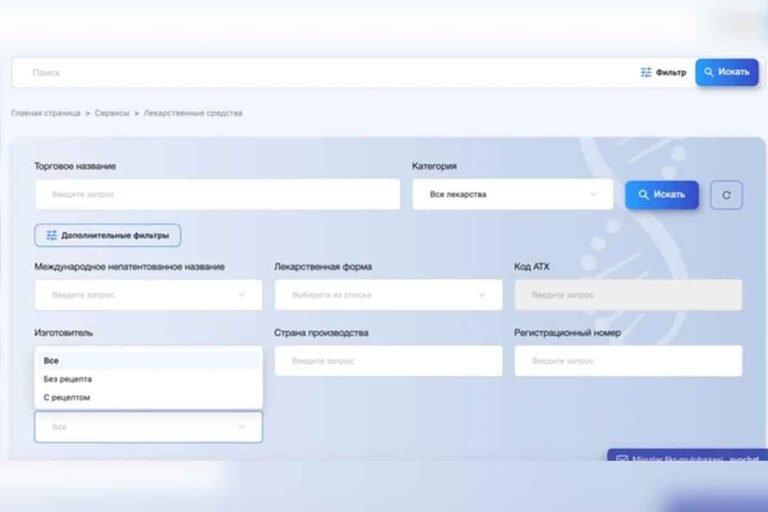The image size is (768, 512).
Task: Choose С рецептом from the dropdown list
Action: tap(67, 397)
